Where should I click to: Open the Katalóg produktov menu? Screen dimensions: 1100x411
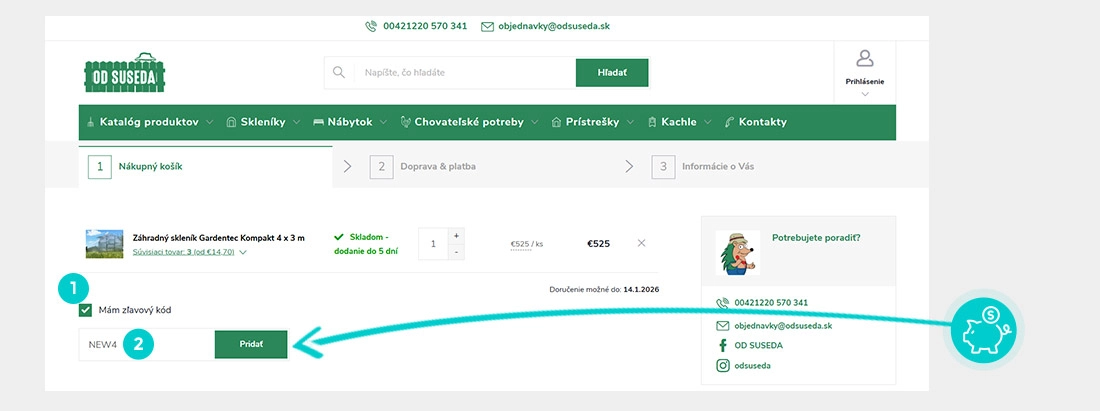[x=149, y=122]
